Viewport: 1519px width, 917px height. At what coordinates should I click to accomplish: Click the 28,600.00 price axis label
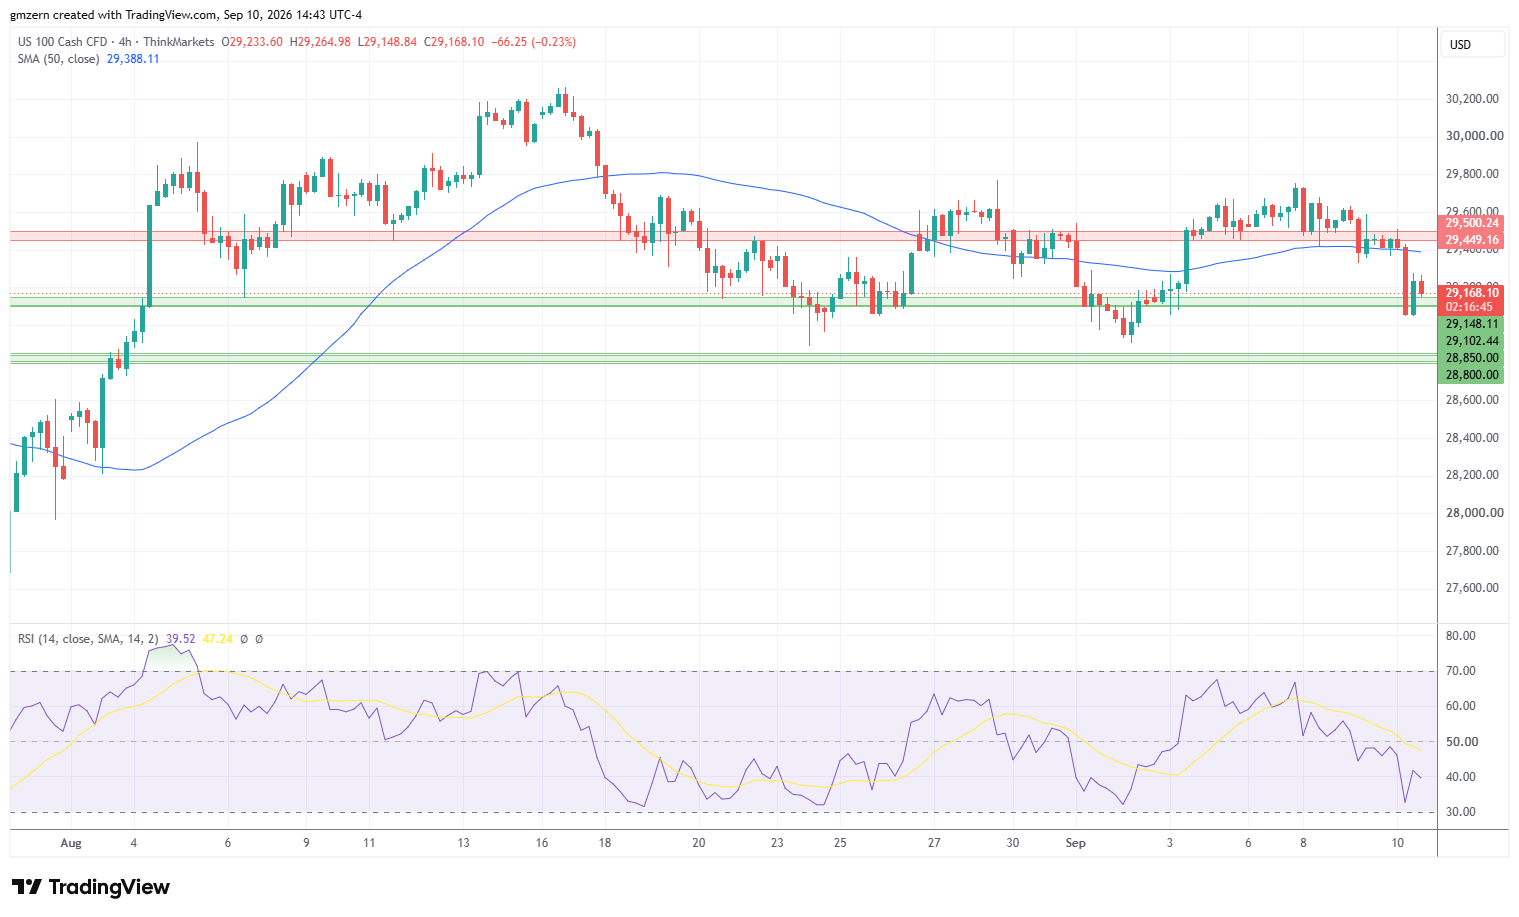tap(1472, 400)
